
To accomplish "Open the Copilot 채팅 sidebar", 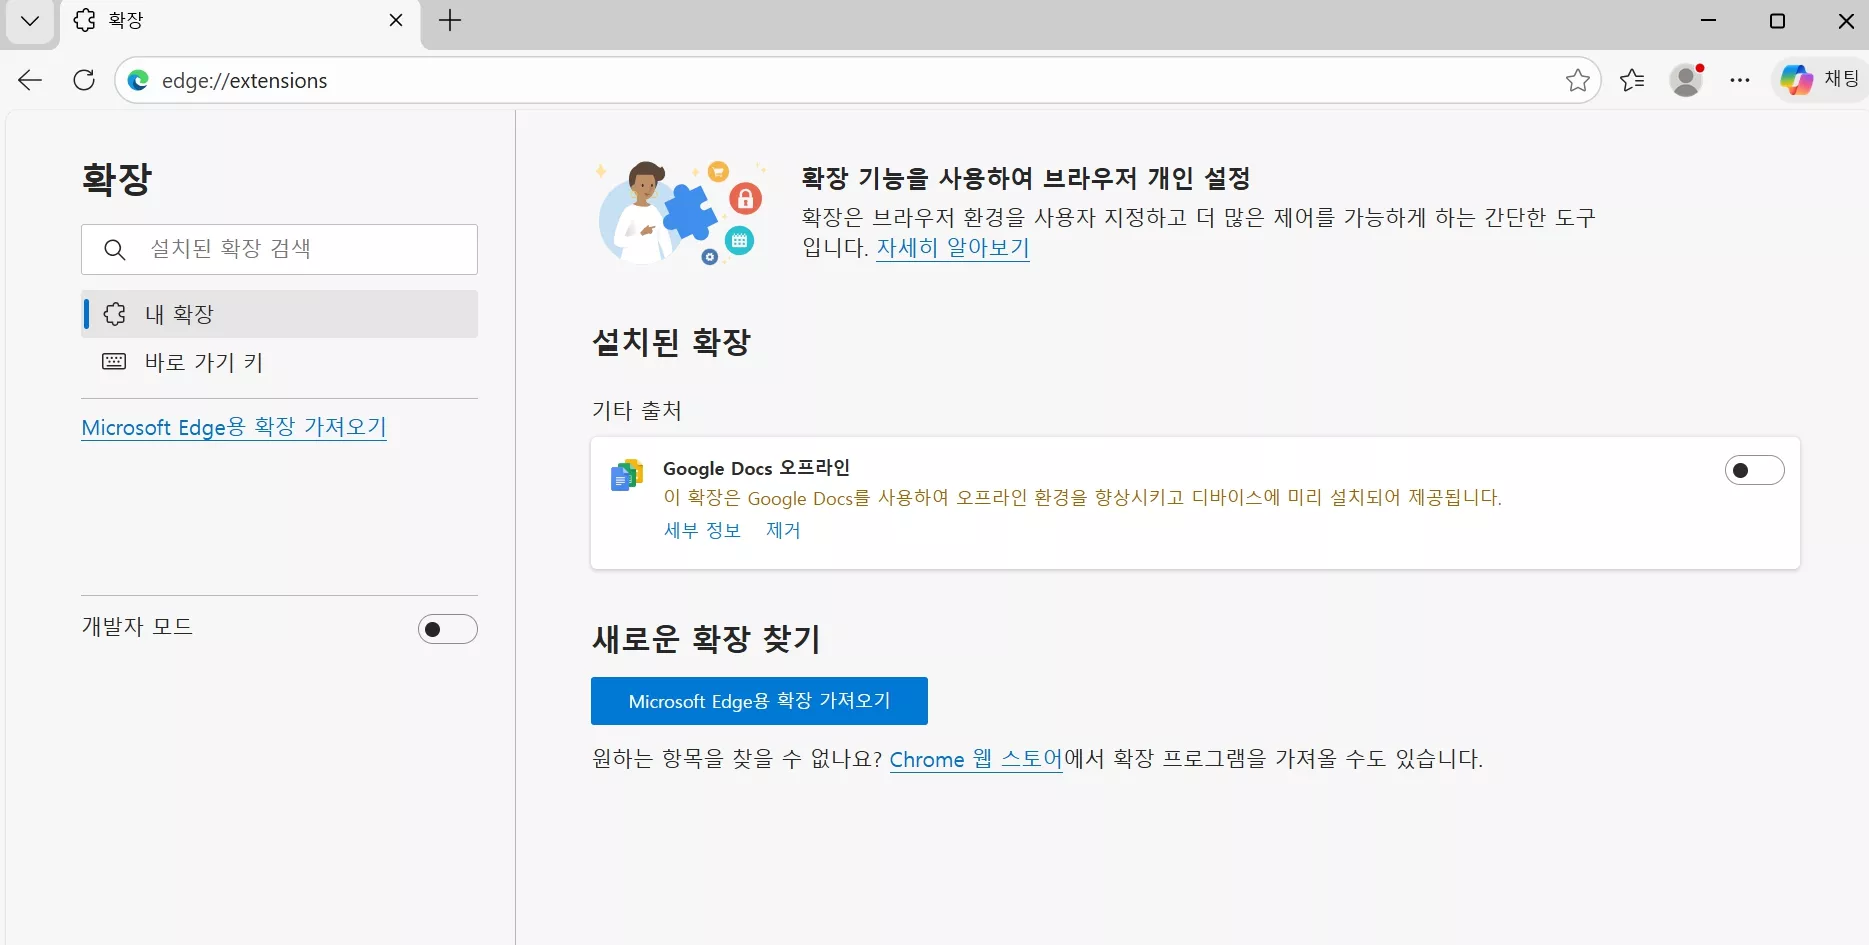I will pos(1817,80).
